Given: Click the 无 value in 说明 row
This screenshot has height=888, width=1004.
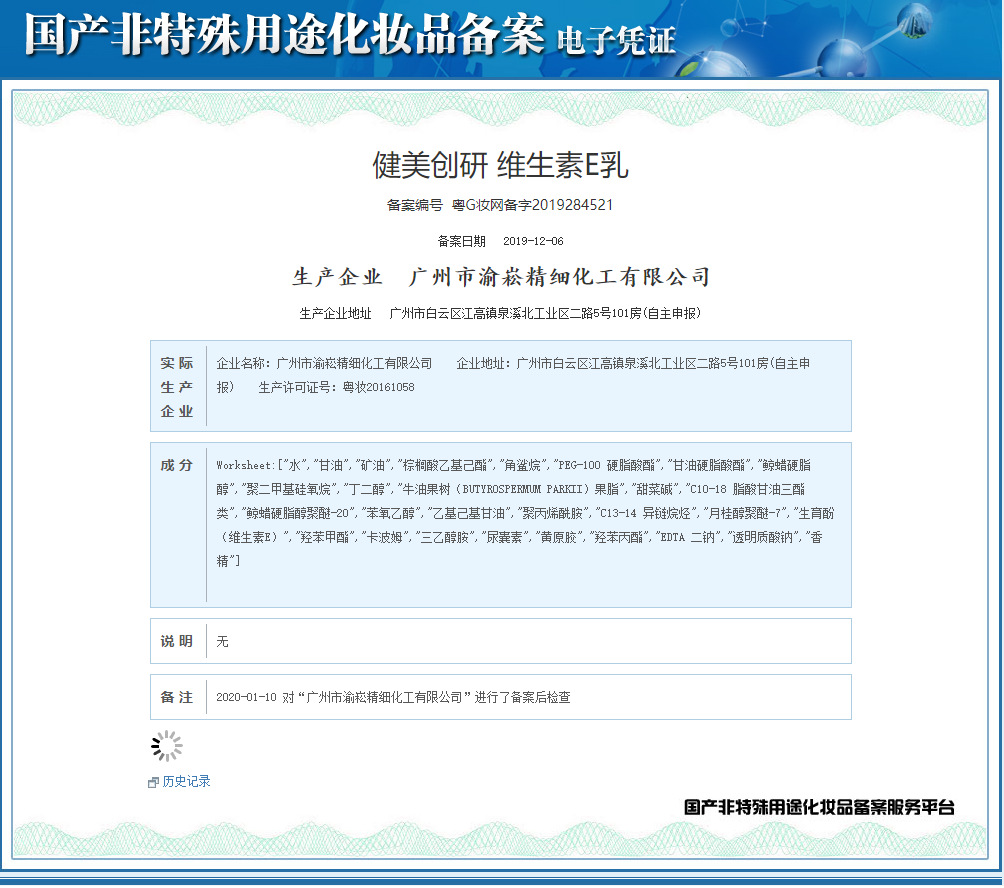Looking at the screenshot, I should (222, 642).
